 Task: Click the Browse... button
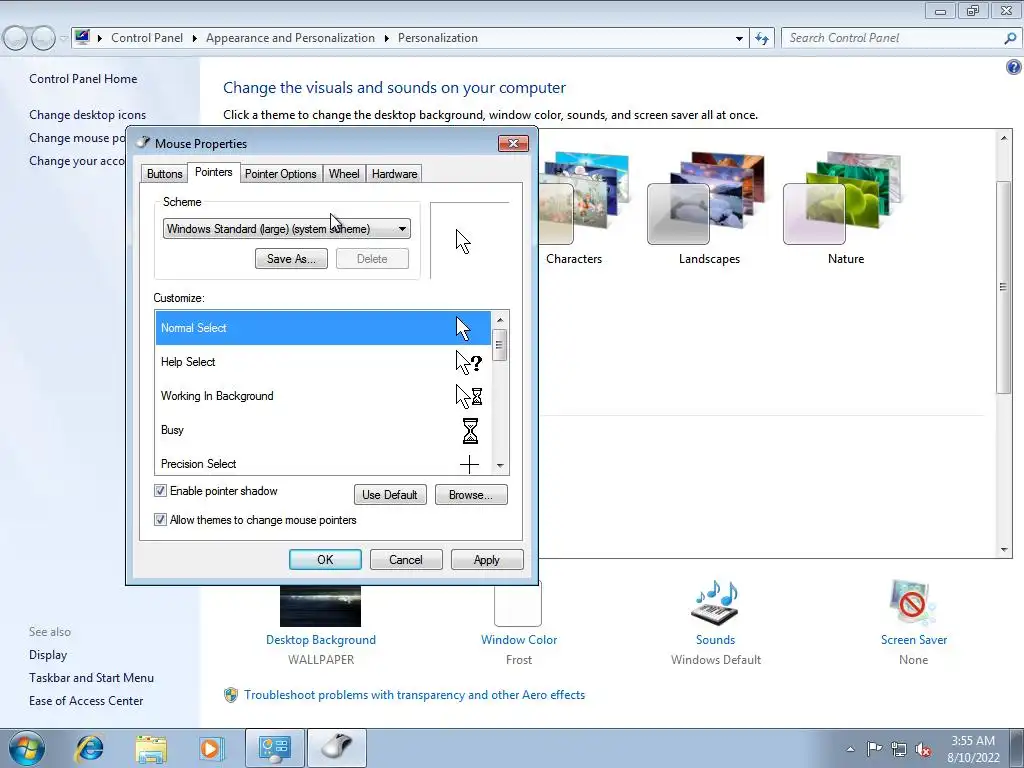coord(471,495)
